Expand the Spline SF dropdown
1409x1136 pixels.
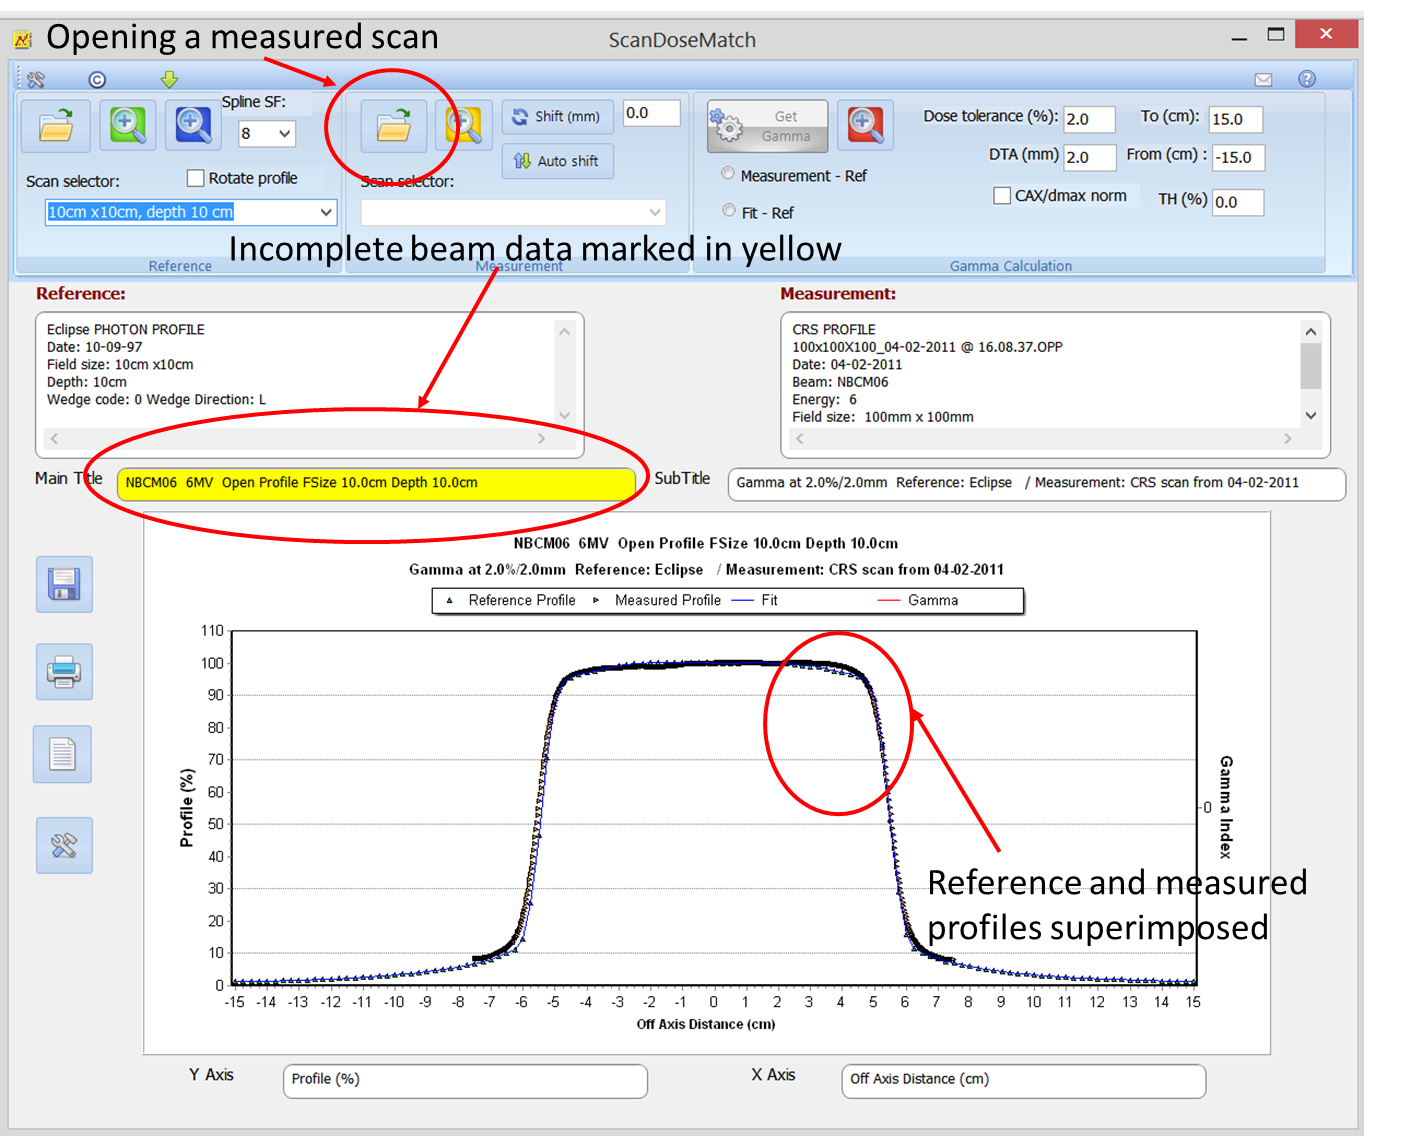click(284, 133)
